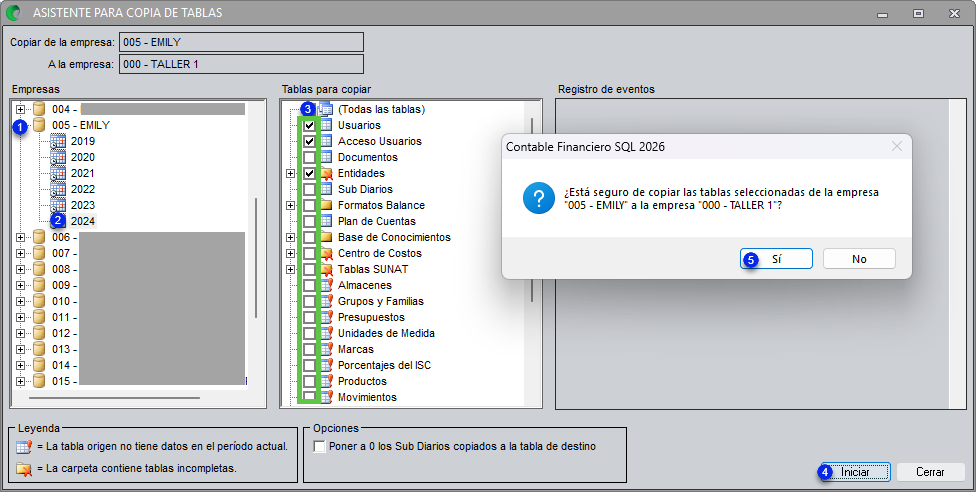Click the Entidades folder icon

click(326, 173)
